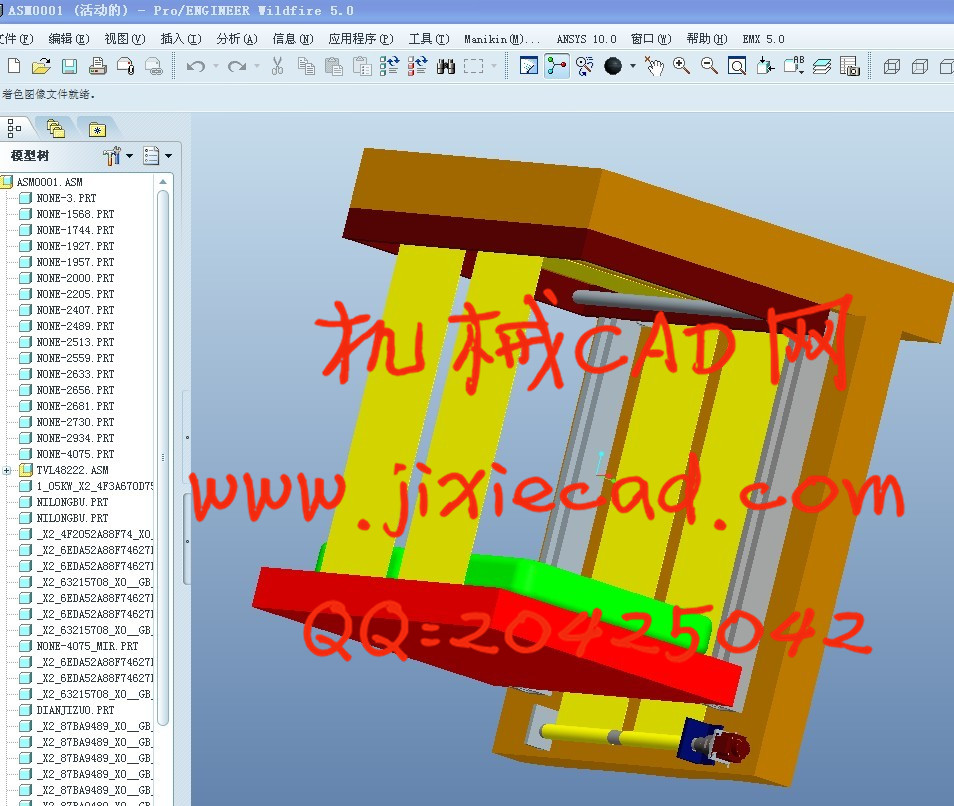Open a file with the folder icon
Viewport: 954px width, 806px height.
(x=41, y=66)
